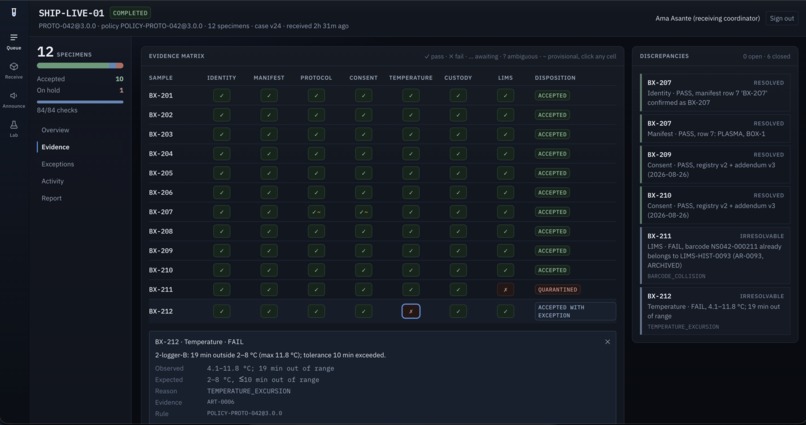Click the BX-211 QUARANTINED disposition badge
The width and height of the screenshot is (806, 425).
pos(558,289)
